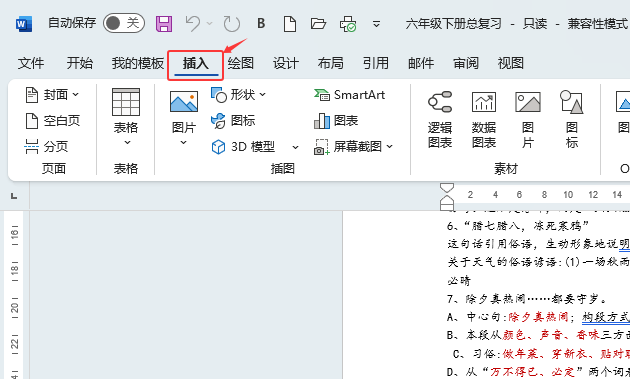The image size is (630, 379).
Task: Switch to the 邮件 (Mailings) tab
Action: click(421, 63)
